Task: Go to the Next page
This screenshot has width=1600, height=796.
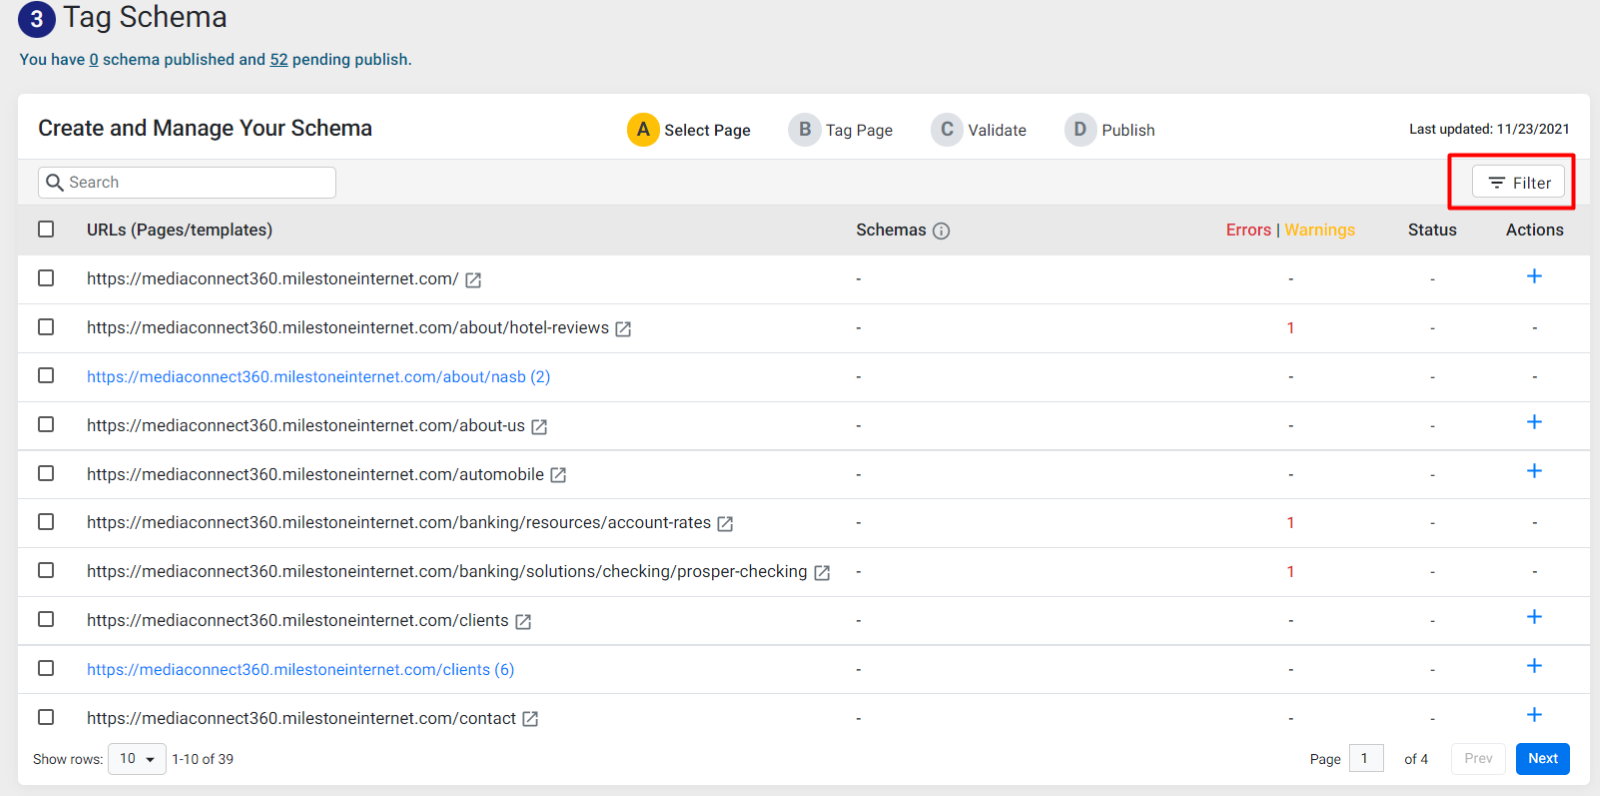Action: [x=1543, y=759]
